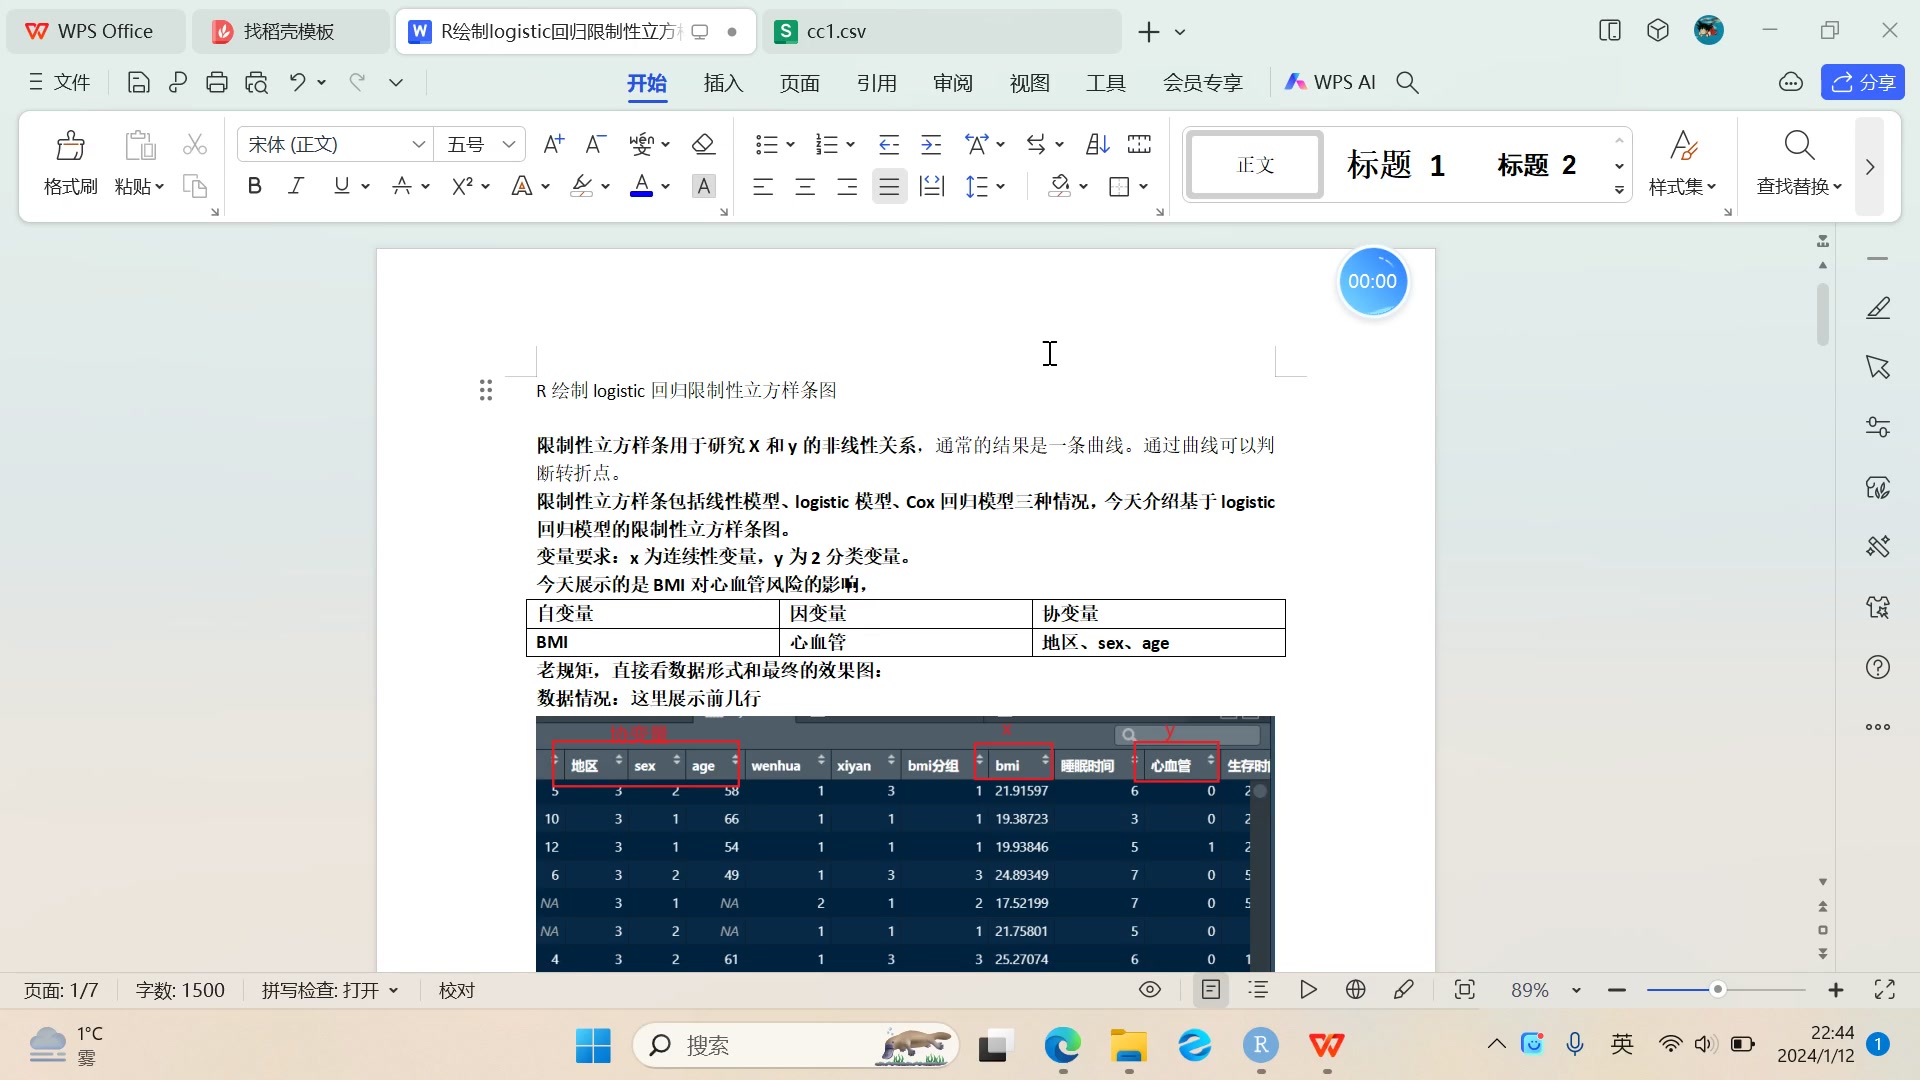Click the 分享 share button
This screenshot has width=1920, height=1080.
pyautogui.click(x=1862, y=83)
